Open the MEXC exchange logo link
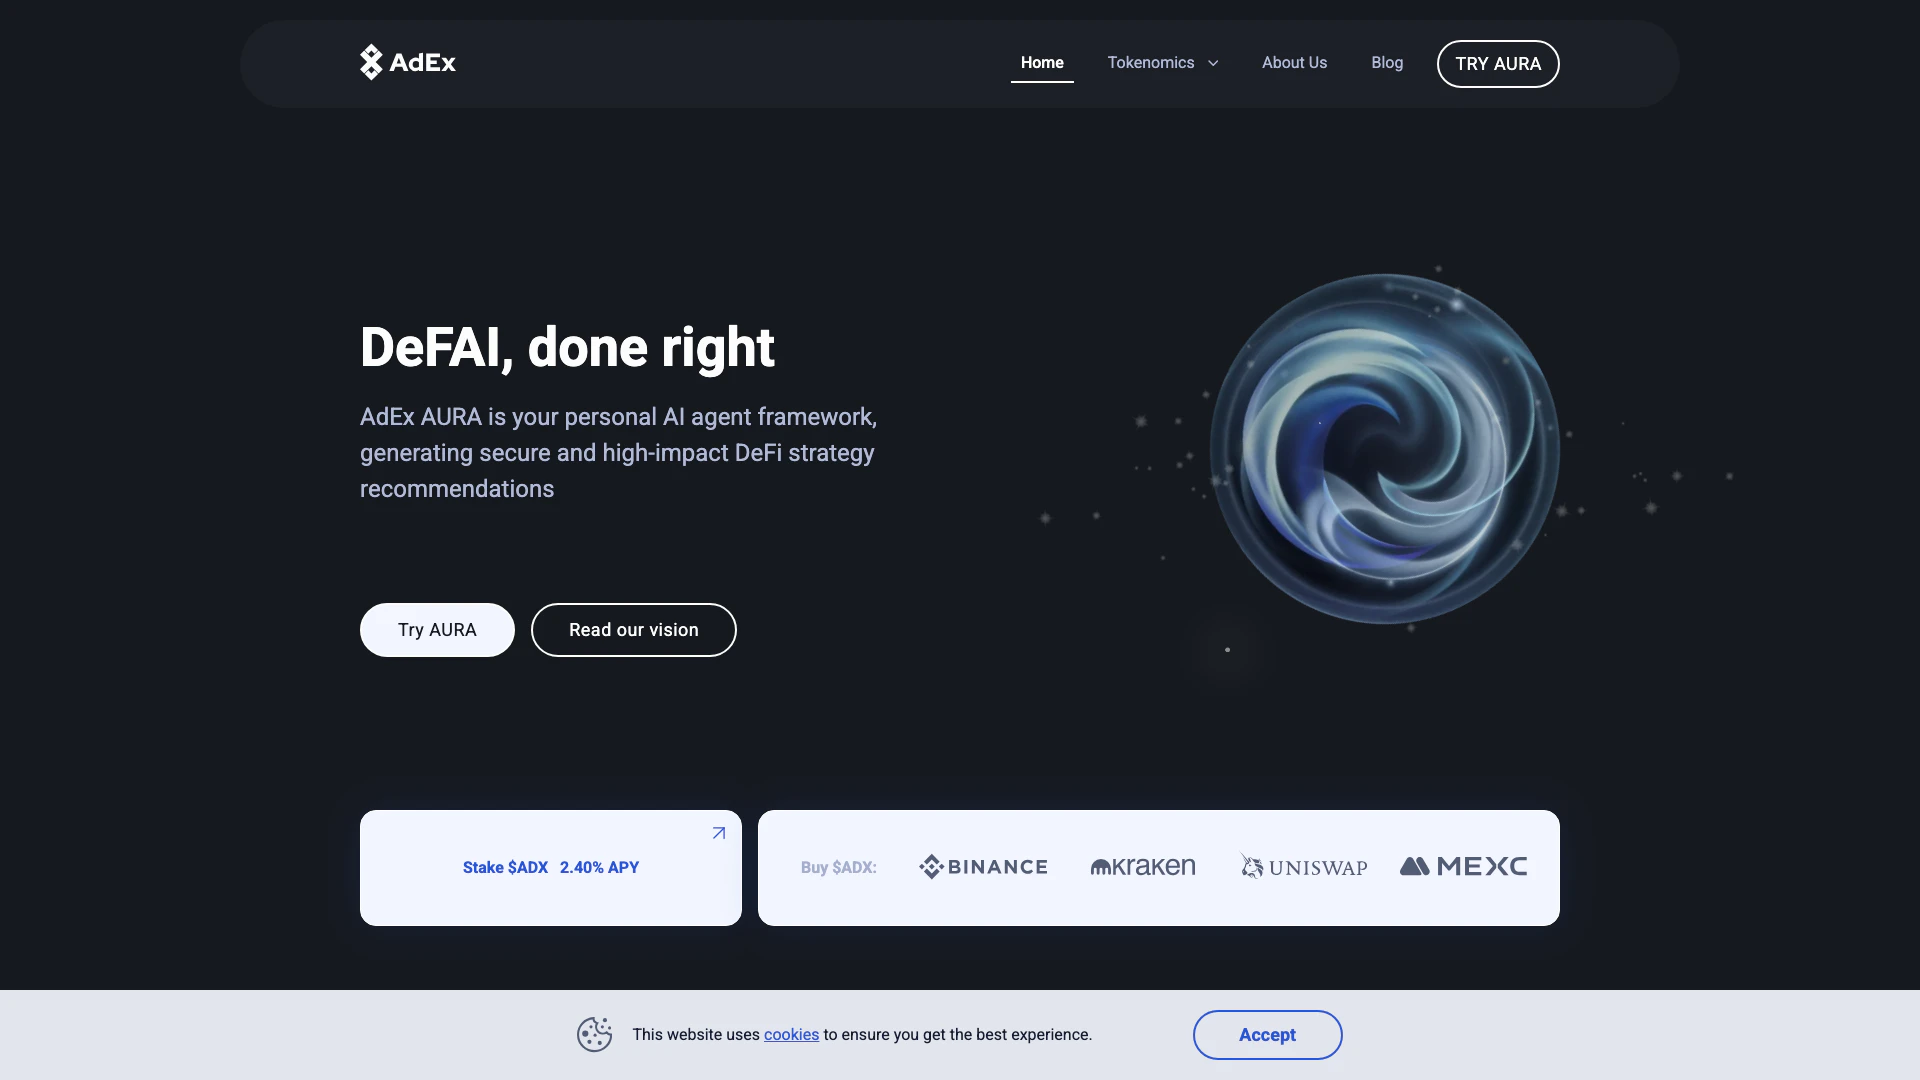 pyautogui.click(x=1464, y=866)
